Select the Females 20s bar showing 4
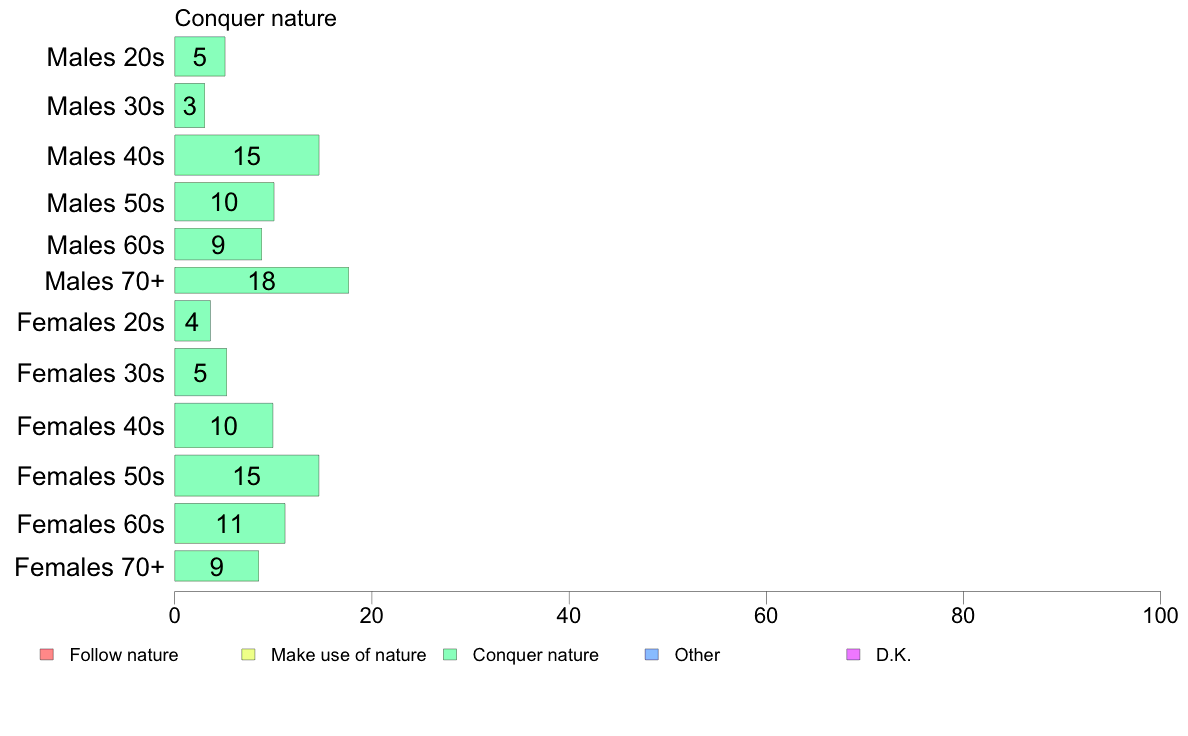The image size is (1188, 736). pyautogui.click(x=192, y=321)
